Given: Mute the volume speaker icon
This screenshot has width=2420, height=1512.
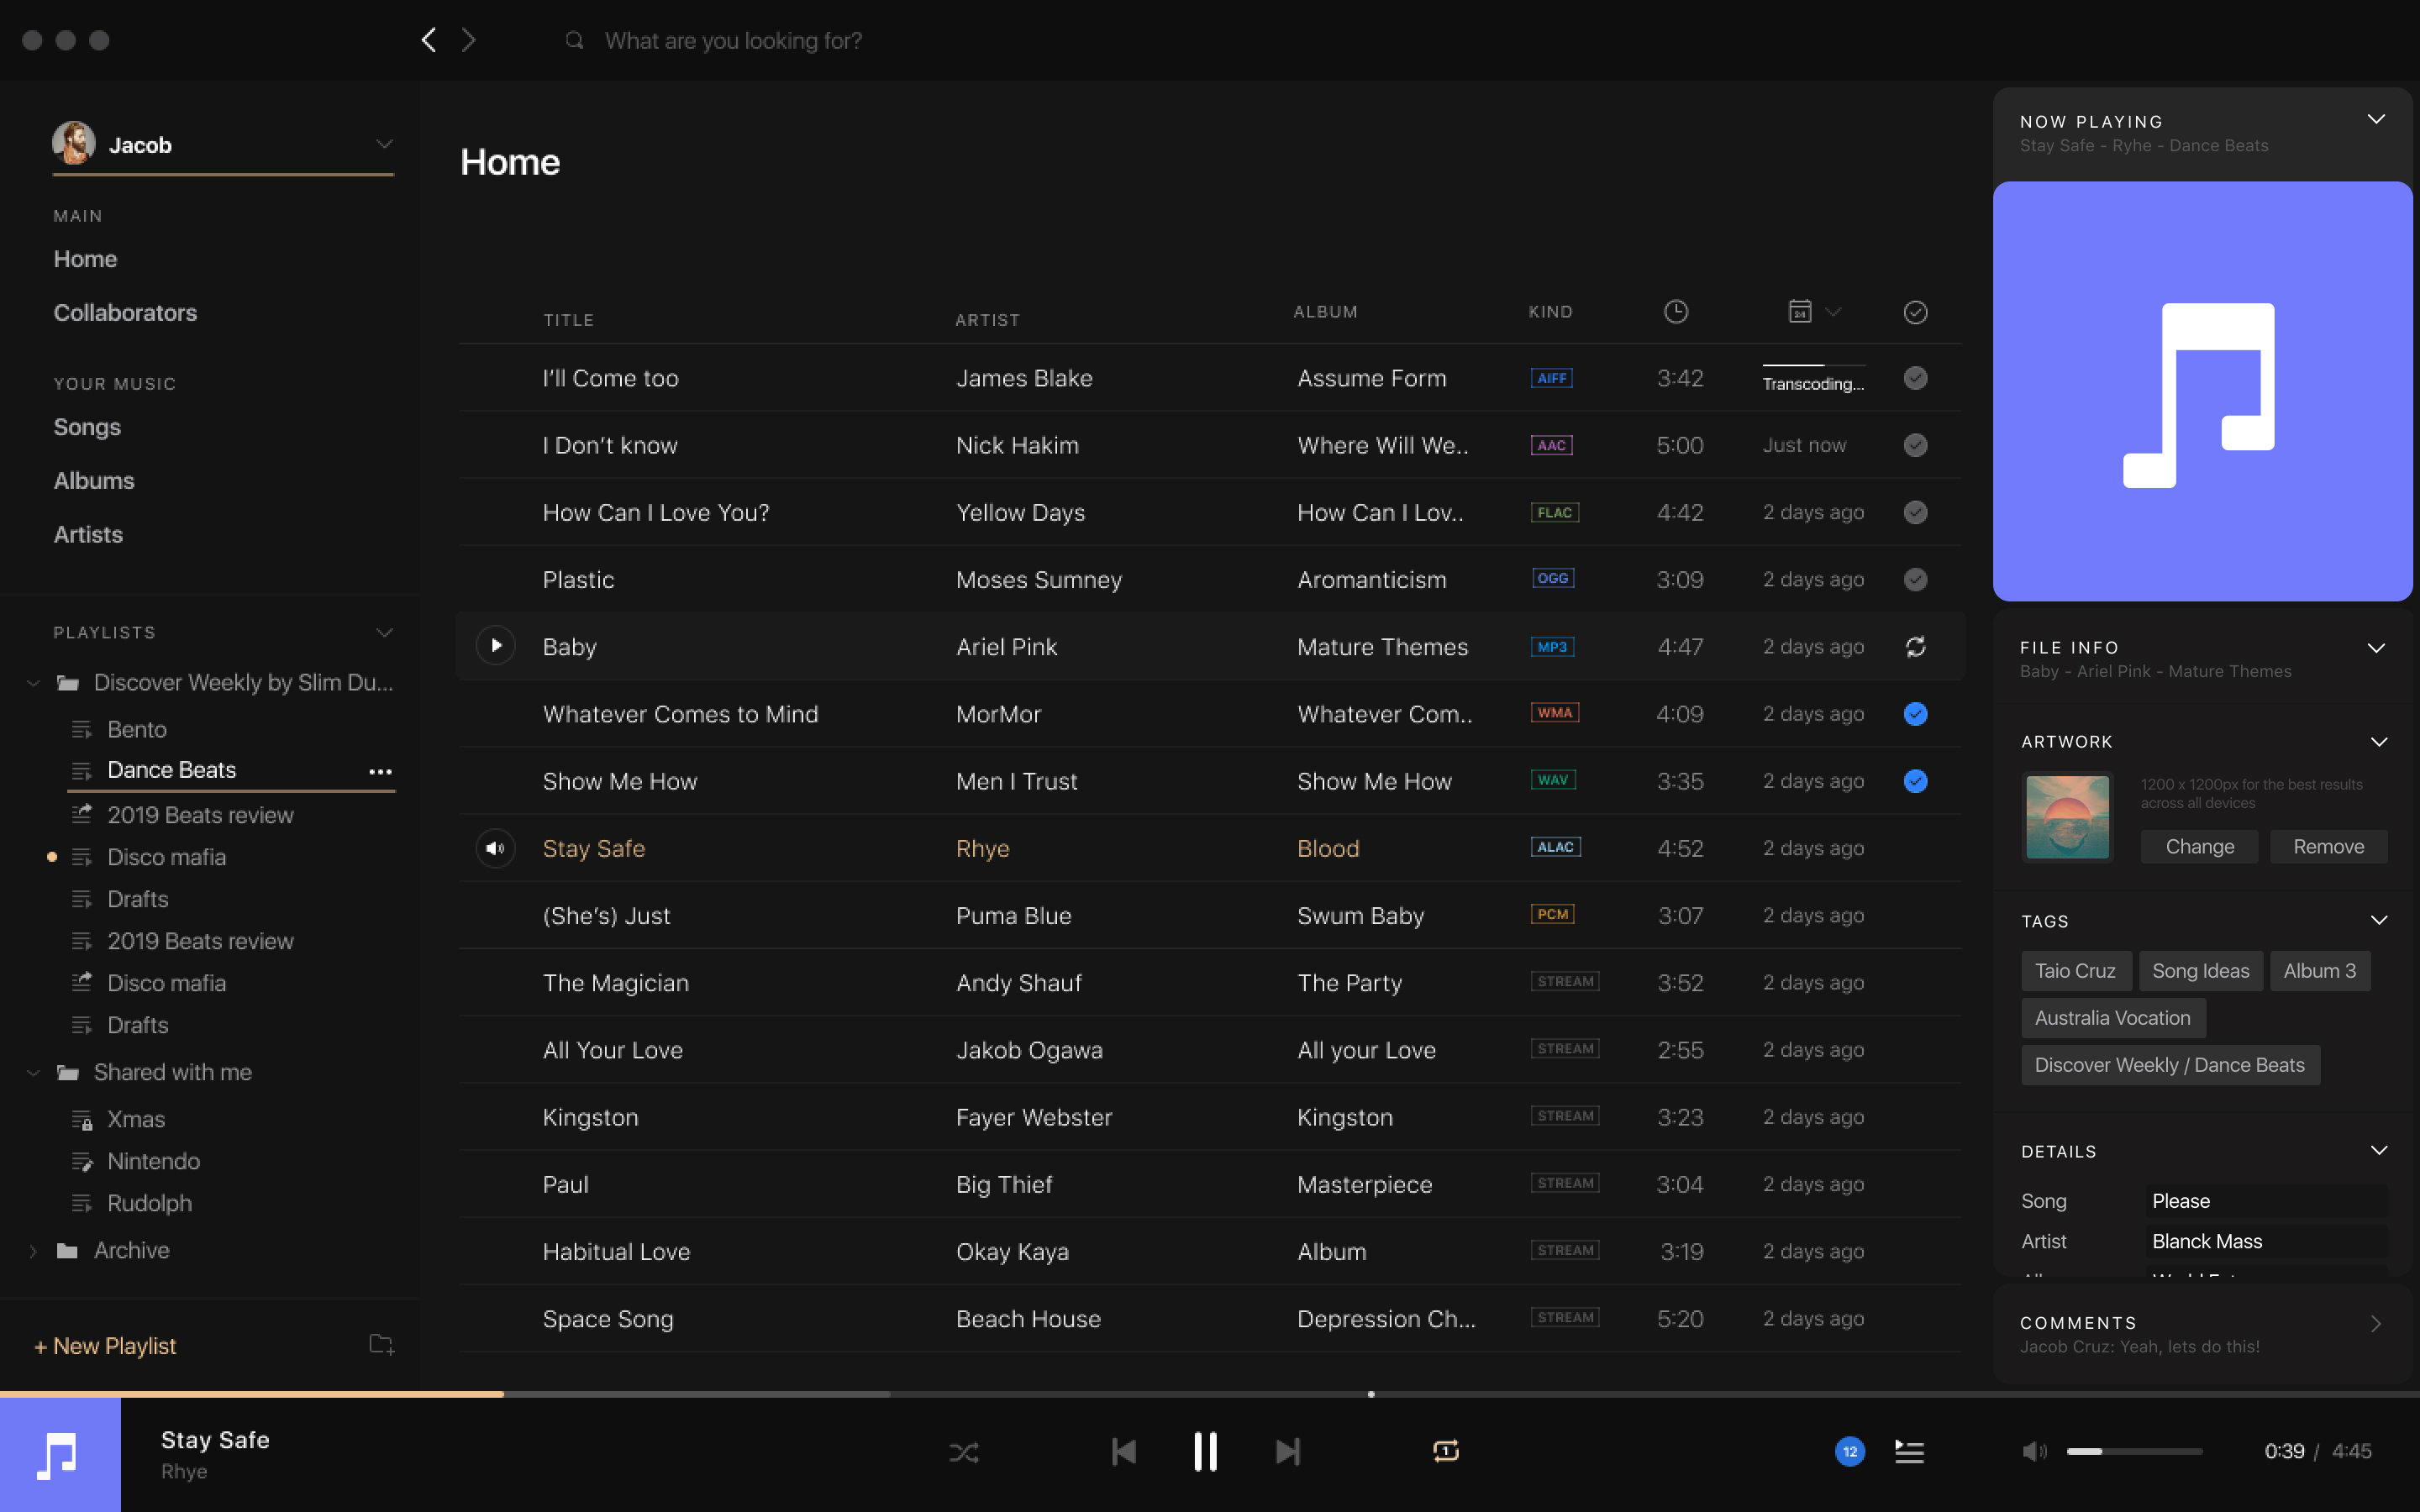Looking at the screenshot, I should pos(2034,1451).
